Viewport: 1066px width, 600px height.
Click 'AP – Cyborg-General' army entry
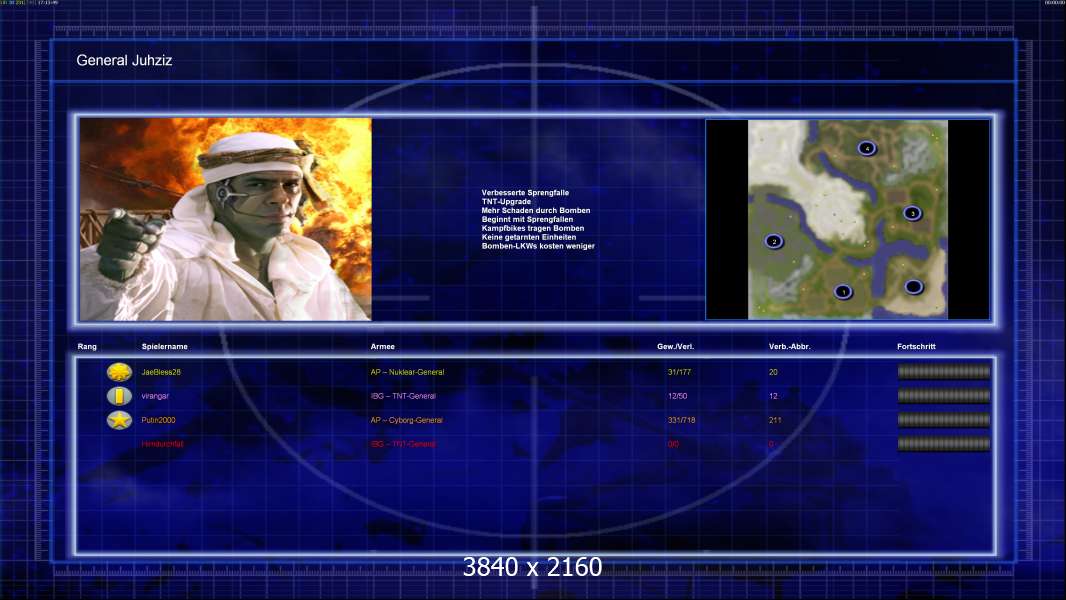pyautogui.click(x=407, y=420)
